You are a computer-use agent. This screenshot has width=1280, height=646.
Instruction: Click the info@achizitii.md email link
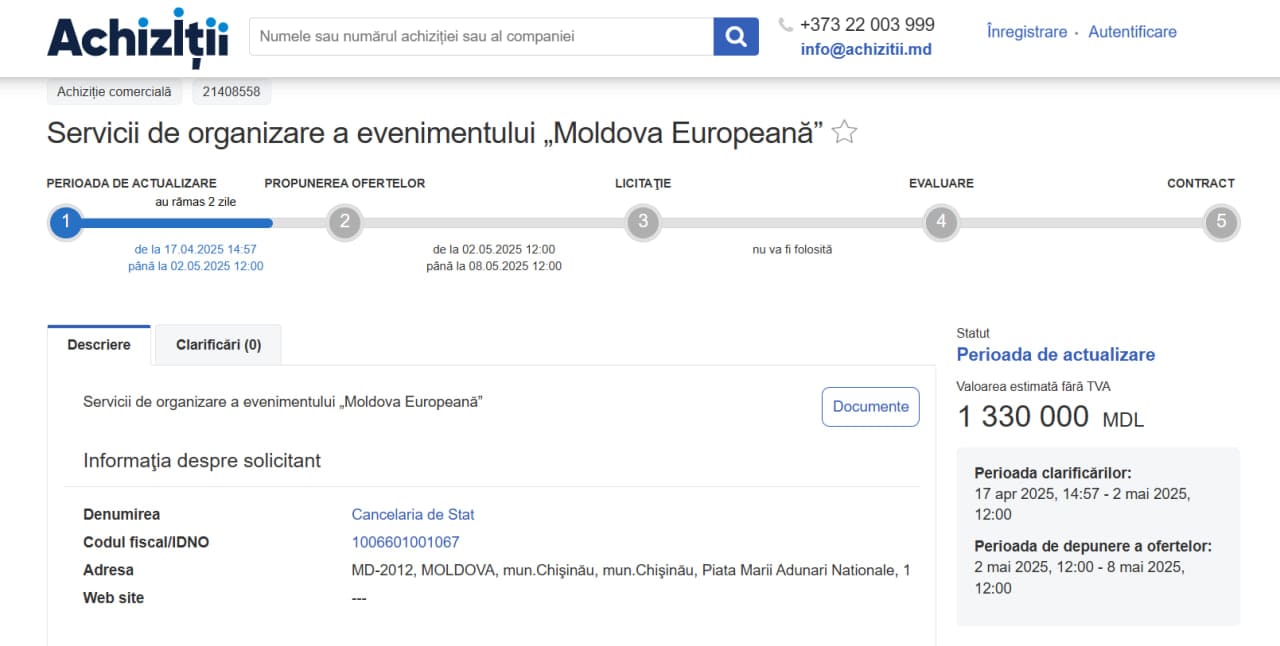[866, 49]
